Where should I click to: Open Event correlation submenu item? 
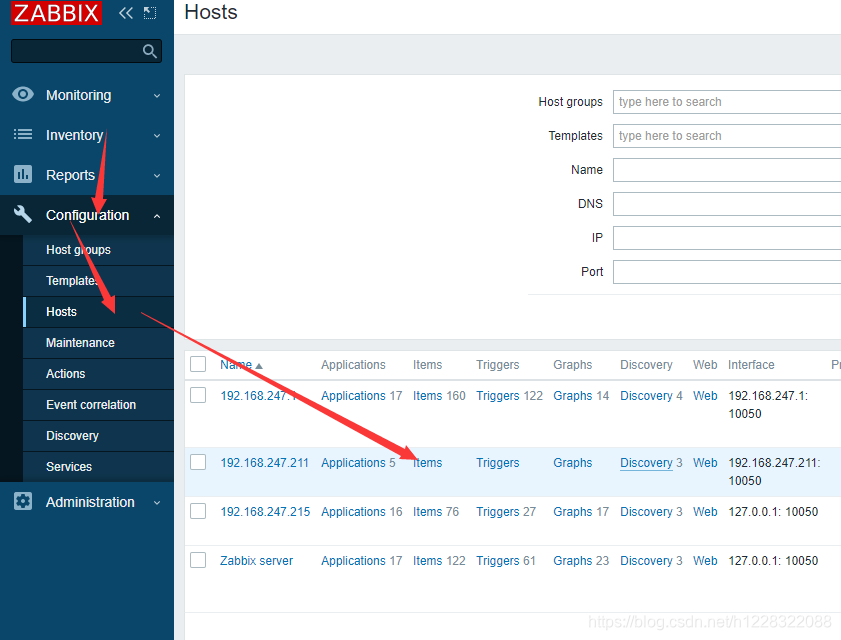point(98,405)
